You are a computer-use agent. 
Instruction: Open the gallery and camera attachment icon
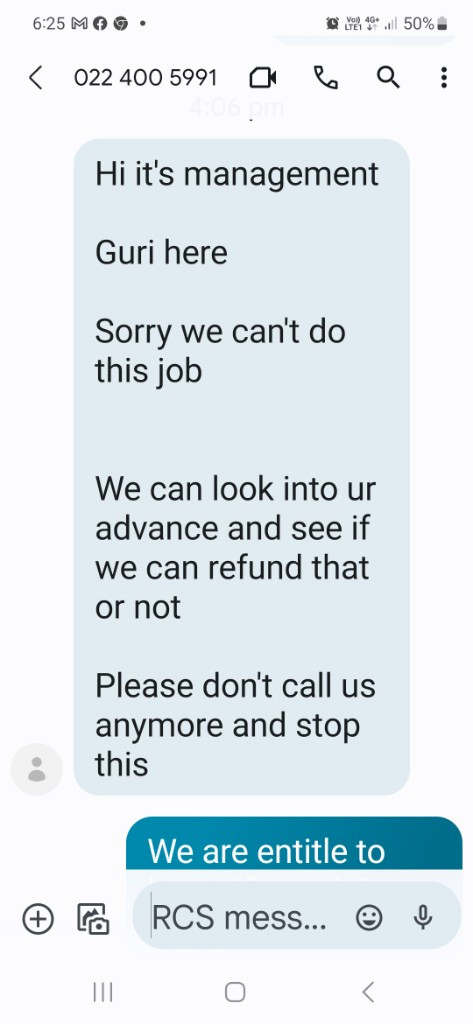click(x=93, y=919)
